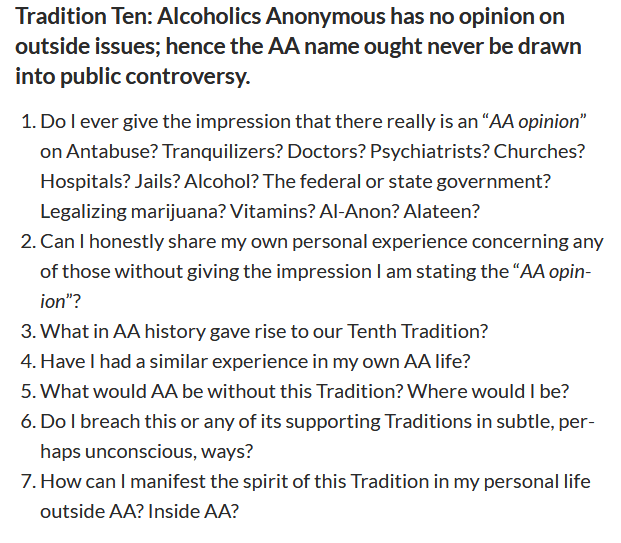Click the italic "AA opinion" phrase in item 1
The image size is (621, 543).
click(534, 122)
